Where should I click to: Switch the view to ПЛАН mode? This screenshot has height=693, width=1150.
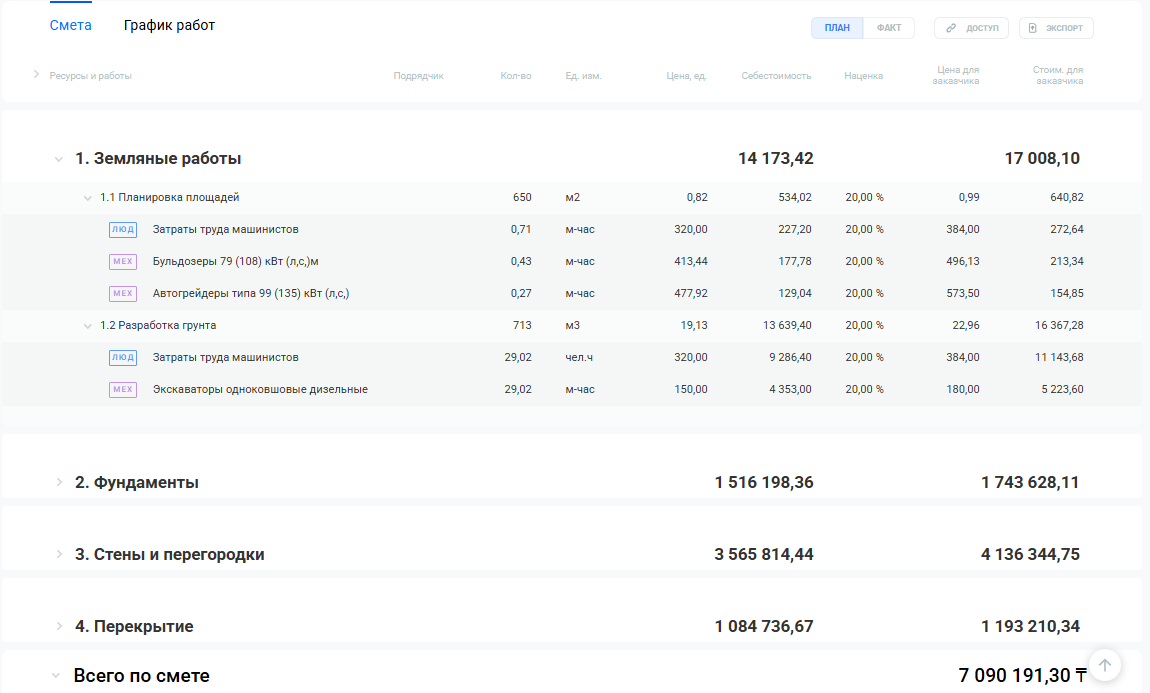tap(837, 28)
